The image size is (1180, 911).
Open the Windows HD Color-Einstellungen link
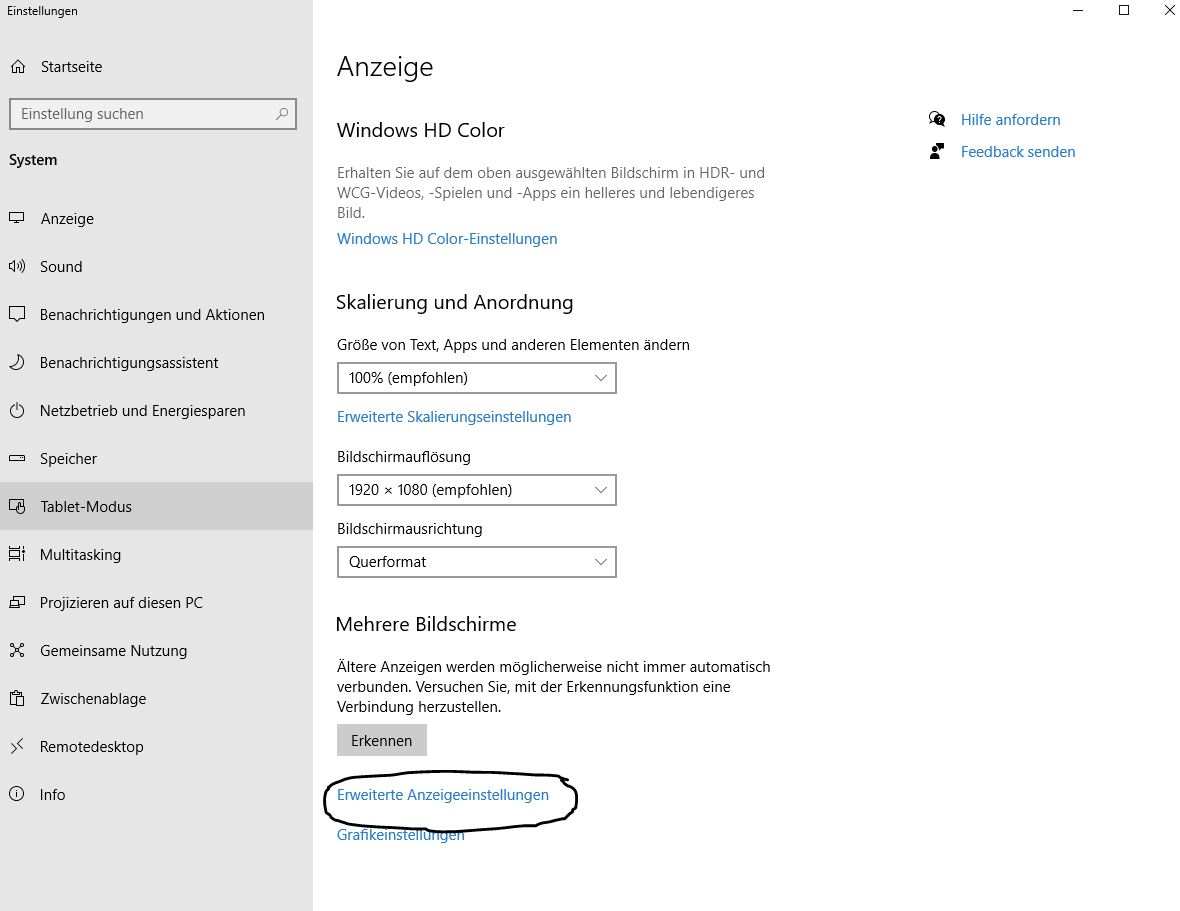[447, 238]
